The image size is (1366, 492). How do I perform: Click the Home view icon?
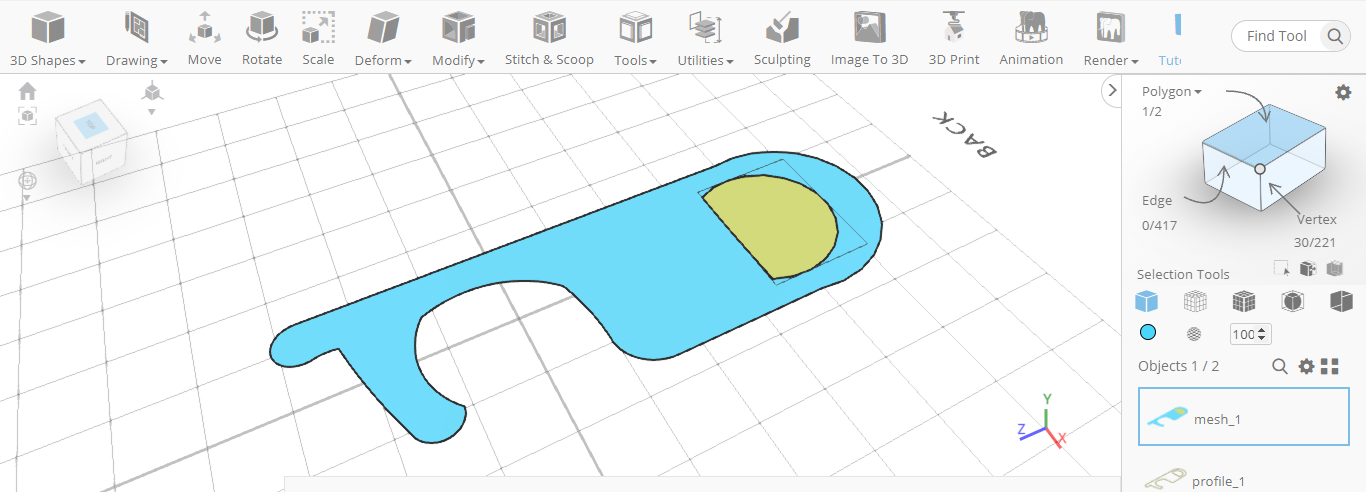coord(27,92)
